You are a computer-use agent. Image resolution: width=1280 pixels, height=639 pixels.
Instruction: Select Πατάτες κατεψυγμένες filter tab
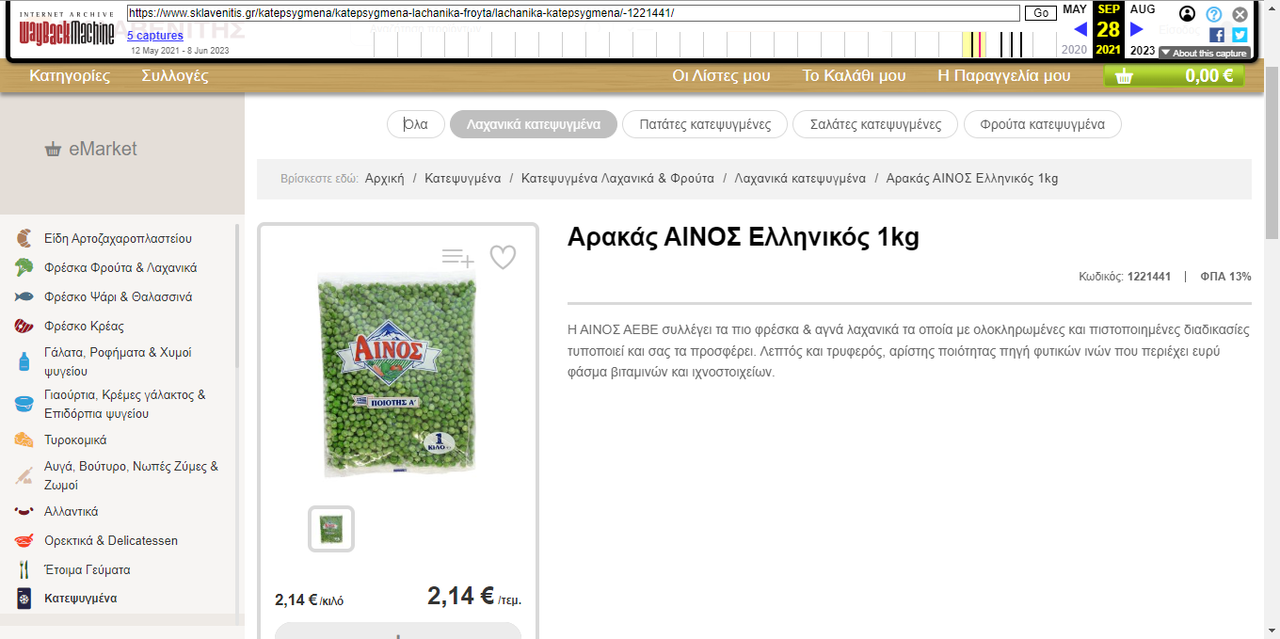pyautogui.click(x=704, y=124)
